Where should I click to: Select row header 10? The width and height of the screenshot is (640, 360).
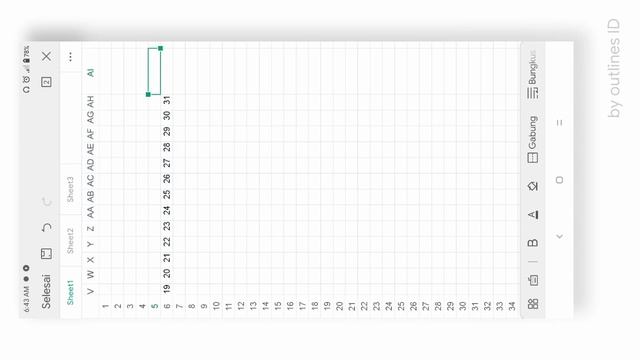click(x=216, y=305)
